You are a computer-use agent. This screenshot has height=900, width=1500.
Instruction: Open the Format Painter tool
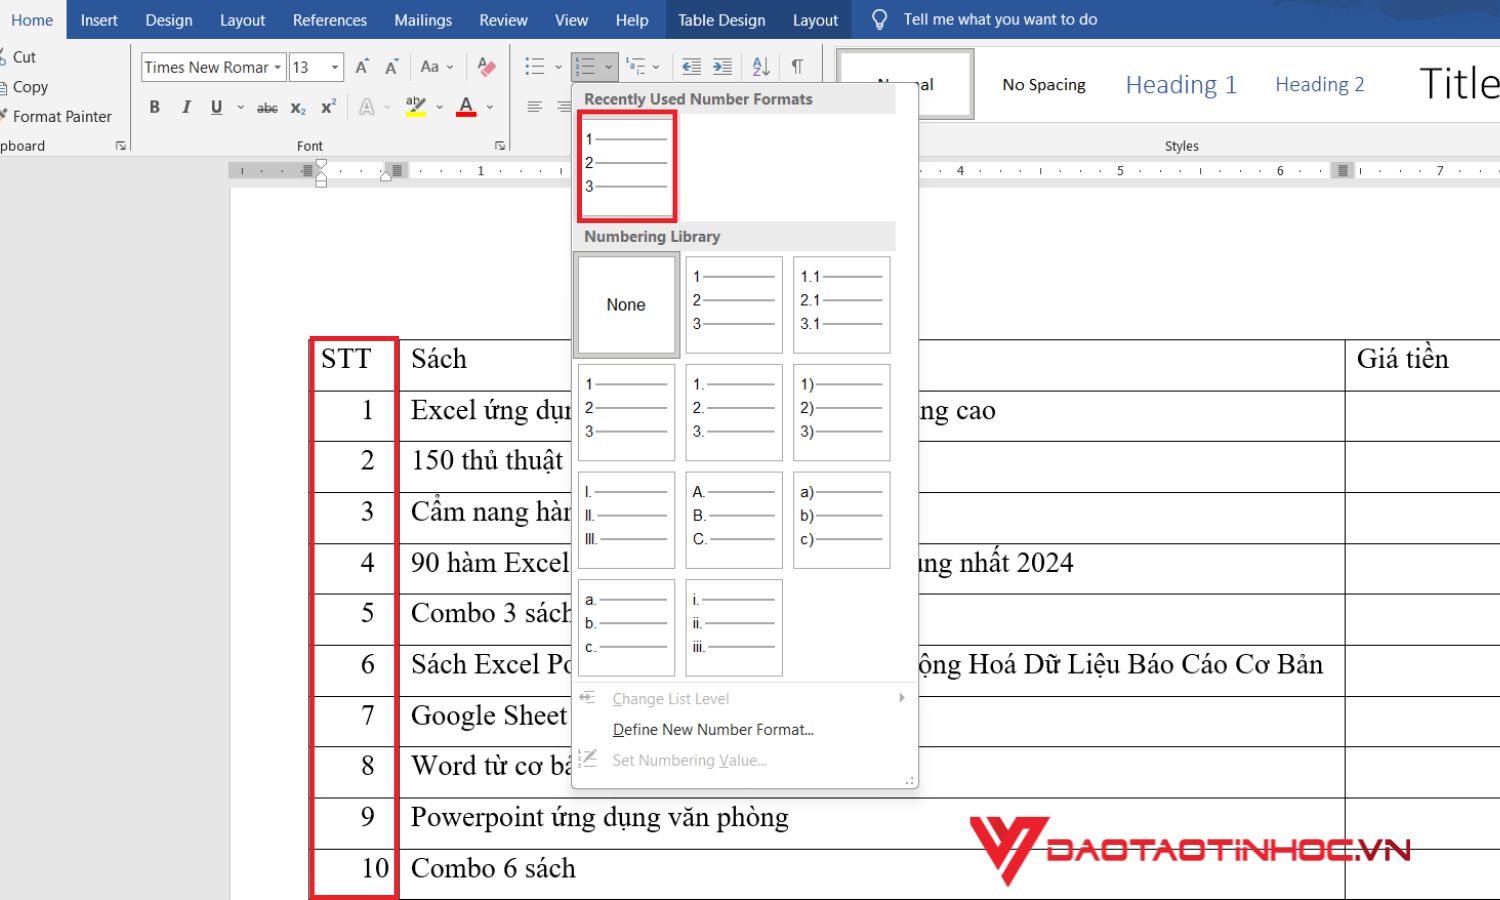[x=60, y=116]
